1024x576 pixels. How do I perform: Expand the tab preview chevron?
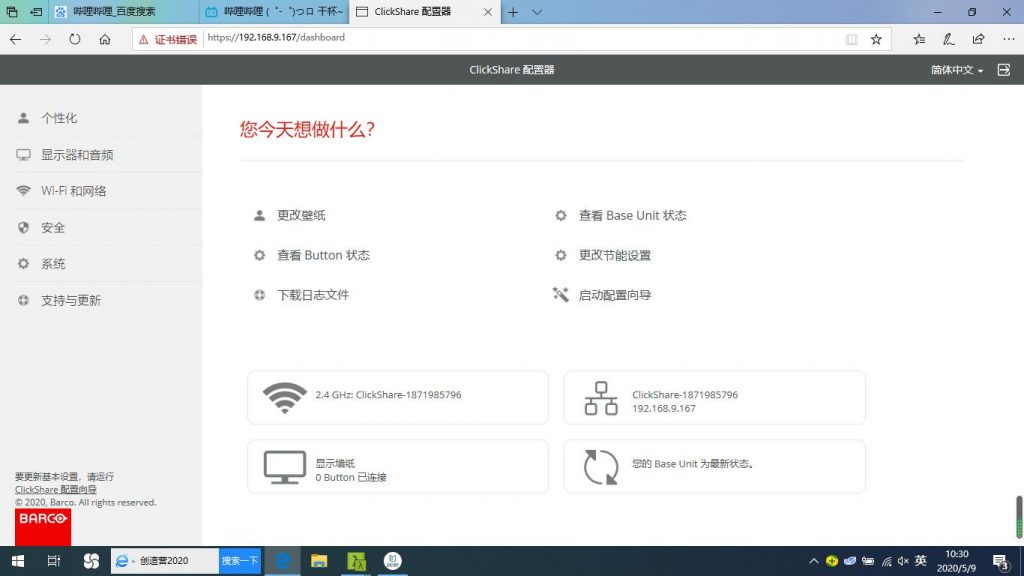537,12
